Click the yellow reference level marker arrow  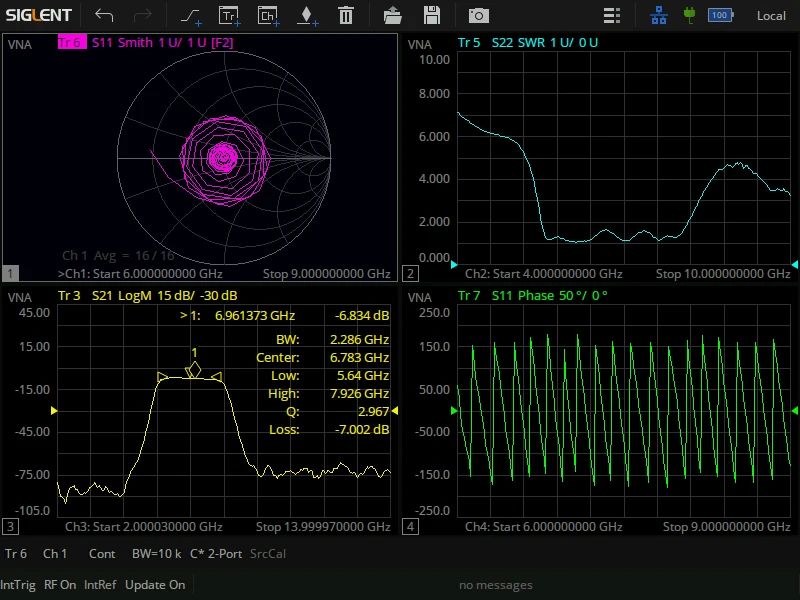[x=54, y=410]
